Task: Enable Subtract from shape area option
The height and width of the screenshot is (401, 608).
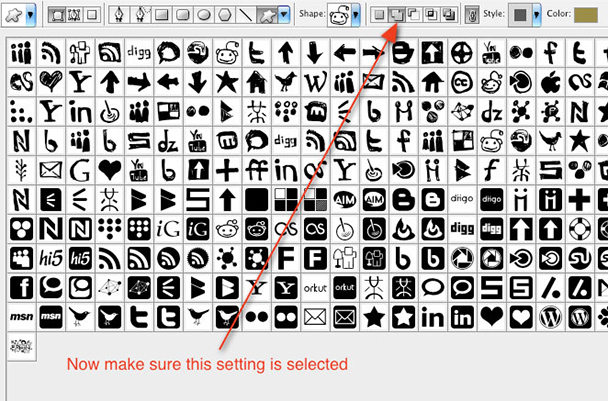Action: pyautogui.click(x=414, y=15)
